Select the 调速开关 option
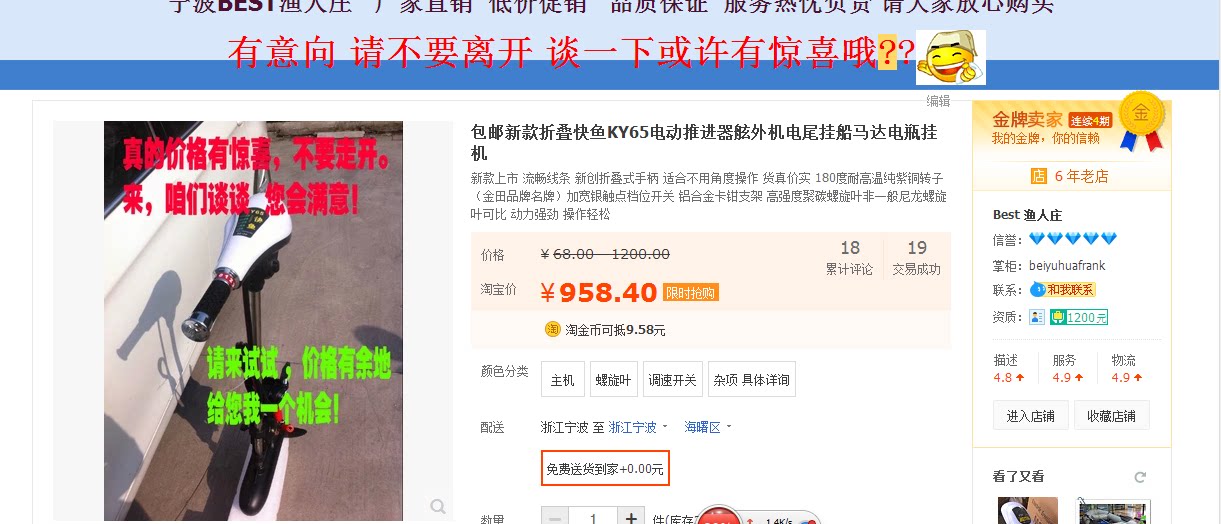The image size is (1221, 524). coord(673,380)
